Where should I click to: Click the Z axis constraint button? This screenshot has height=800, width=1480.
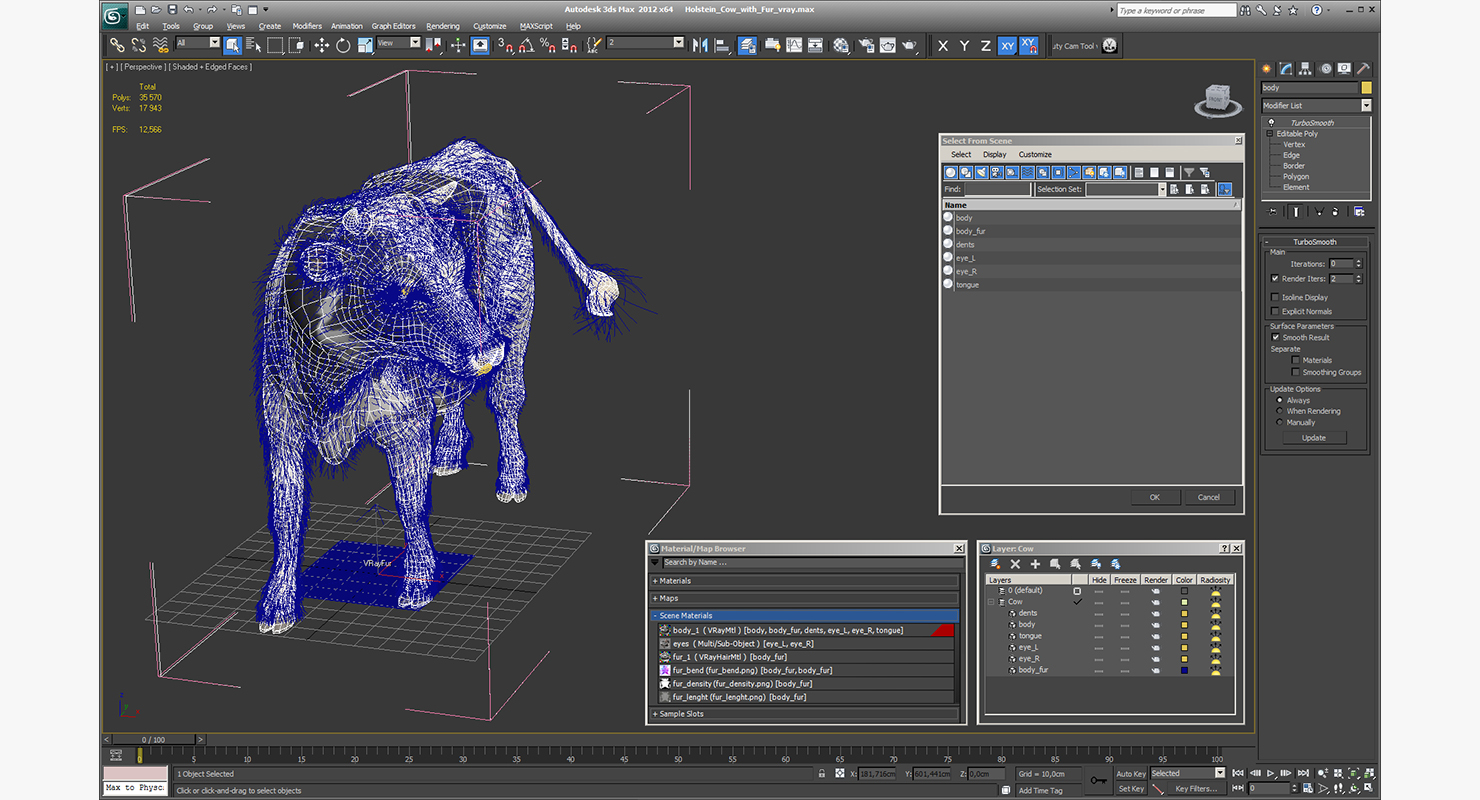[986, 46]
